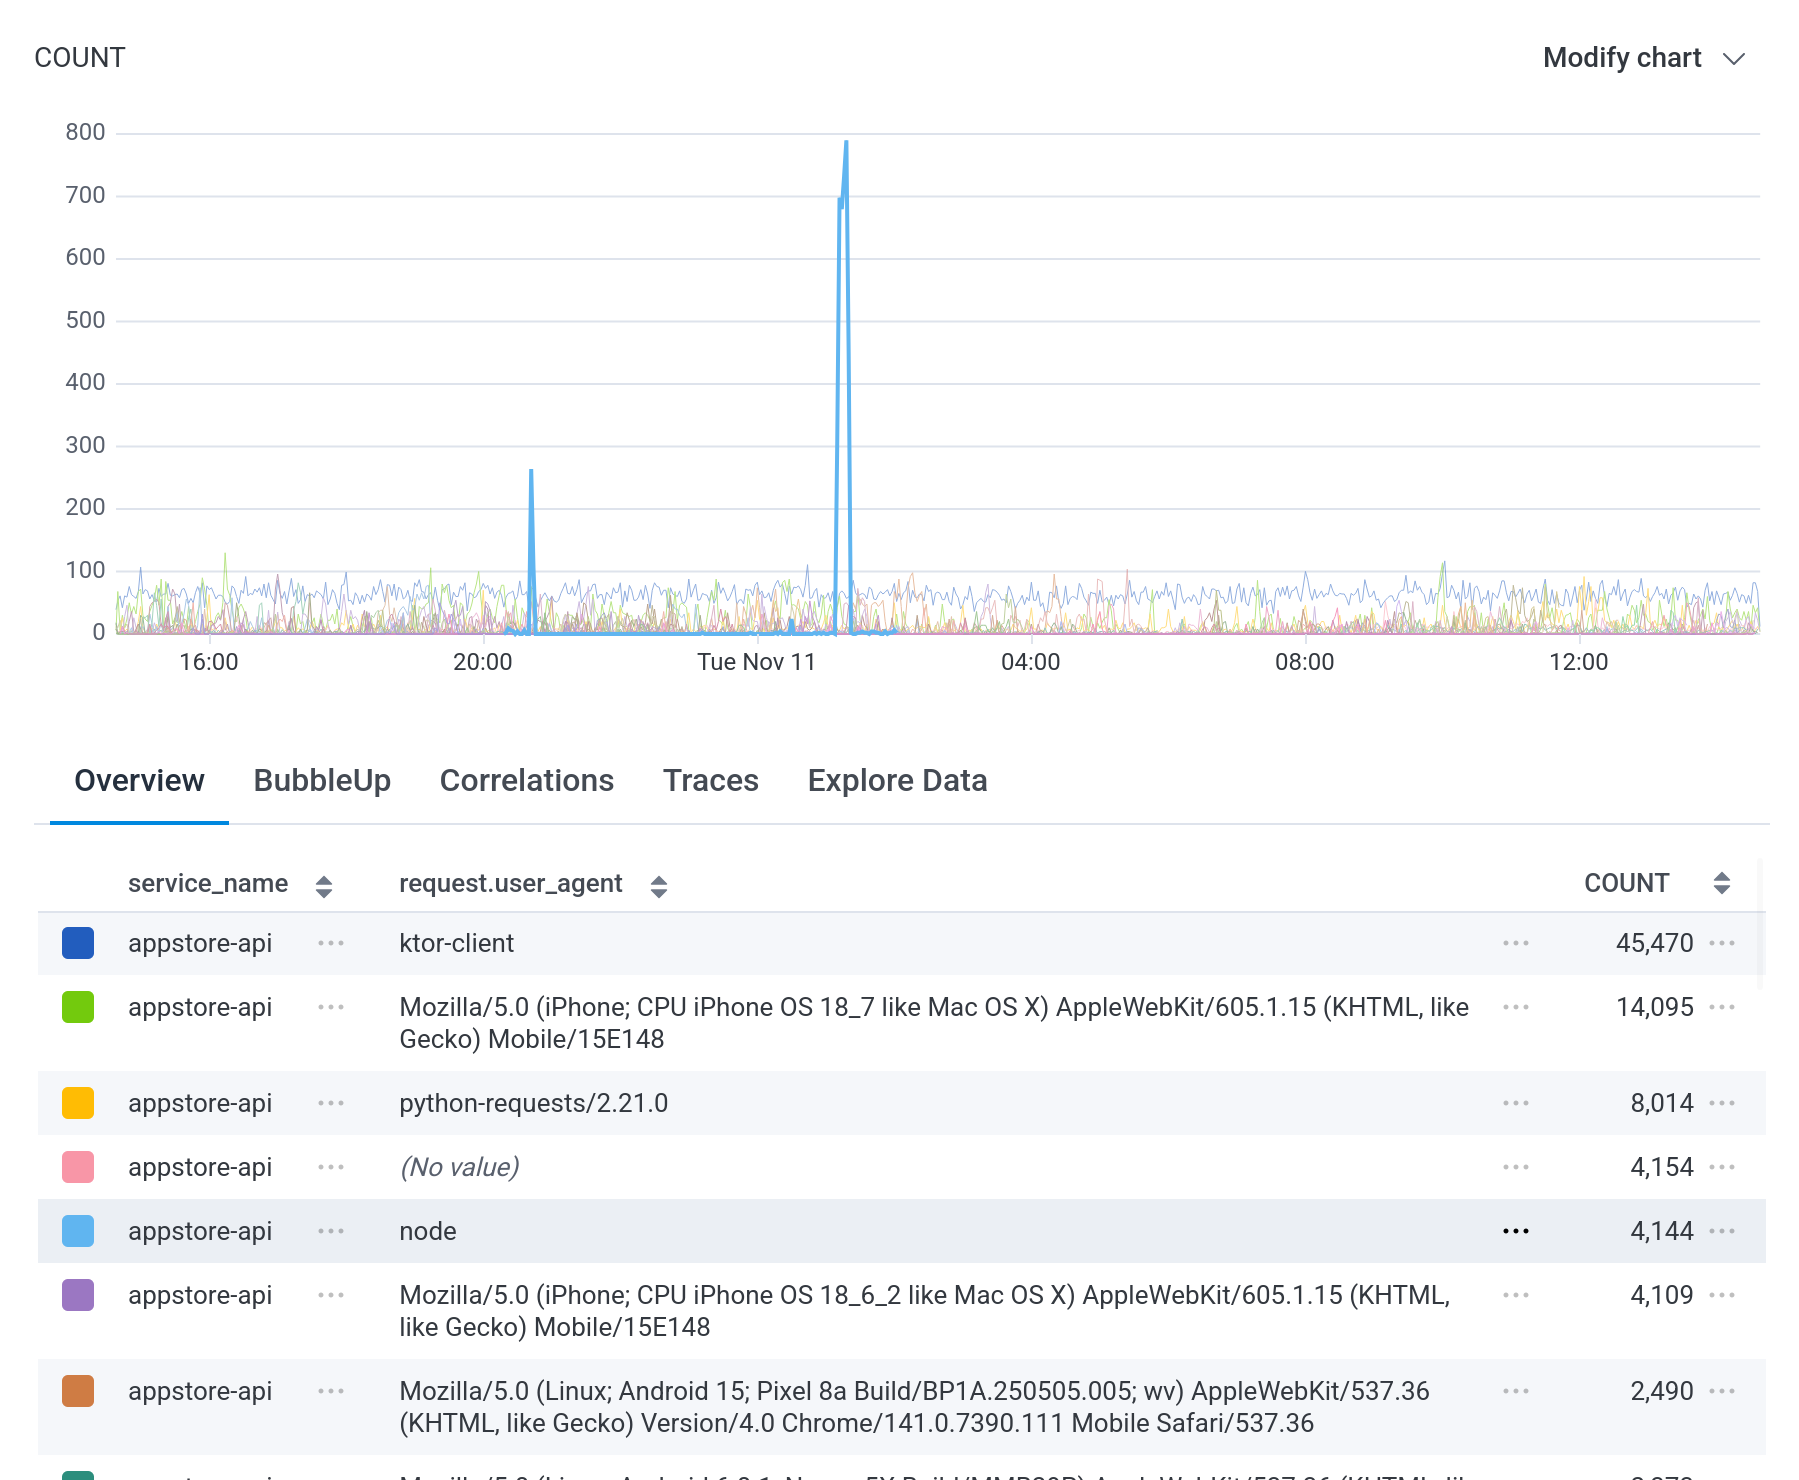Toggle sorting on the request.user_agent column
This screenshot has height=1480, width=1799.
pos(659,884)
